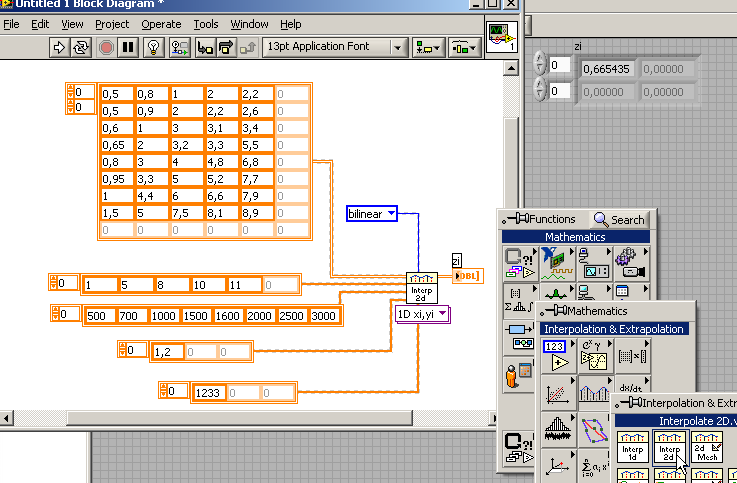Image resolution: width=737 pixels, height=483 pixels.
Task: Open the Tools menu
Action: click(206, 23)
